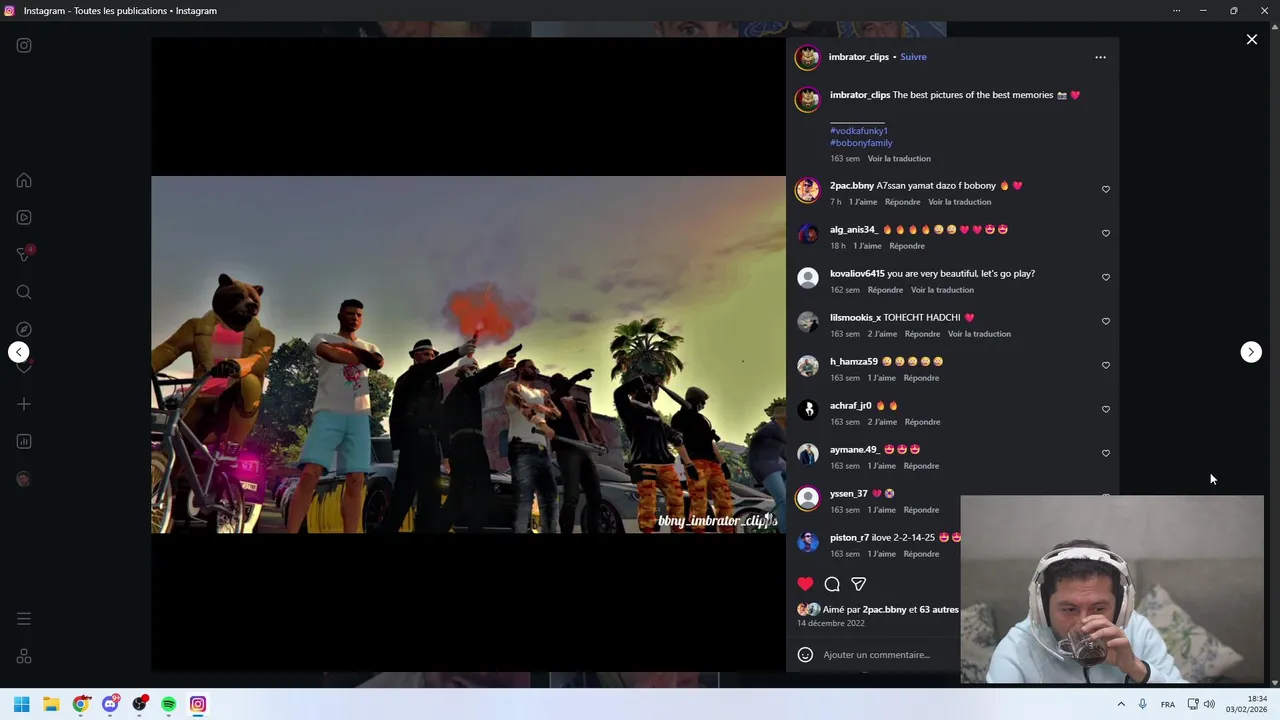1280x720 pixels.
Task: Open kovaliov6415 avatar picture
Action: (808, 278)
